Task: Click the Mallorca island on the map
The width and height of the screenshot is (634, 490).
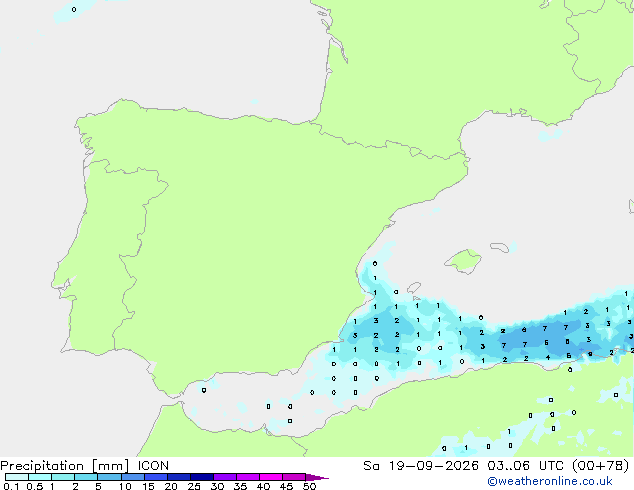Action: point(464,261)
